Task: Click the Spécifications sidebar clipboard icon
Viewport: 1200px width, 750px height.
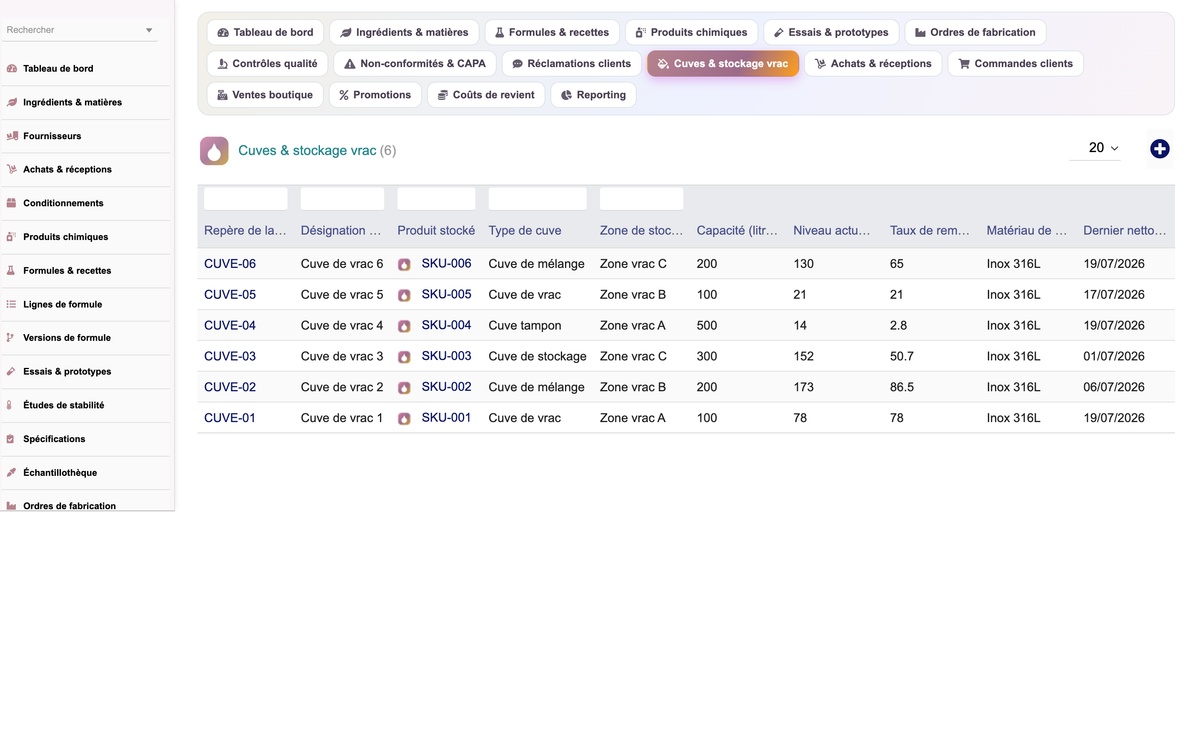Action: pyautogui.click(x=12, y=439)
